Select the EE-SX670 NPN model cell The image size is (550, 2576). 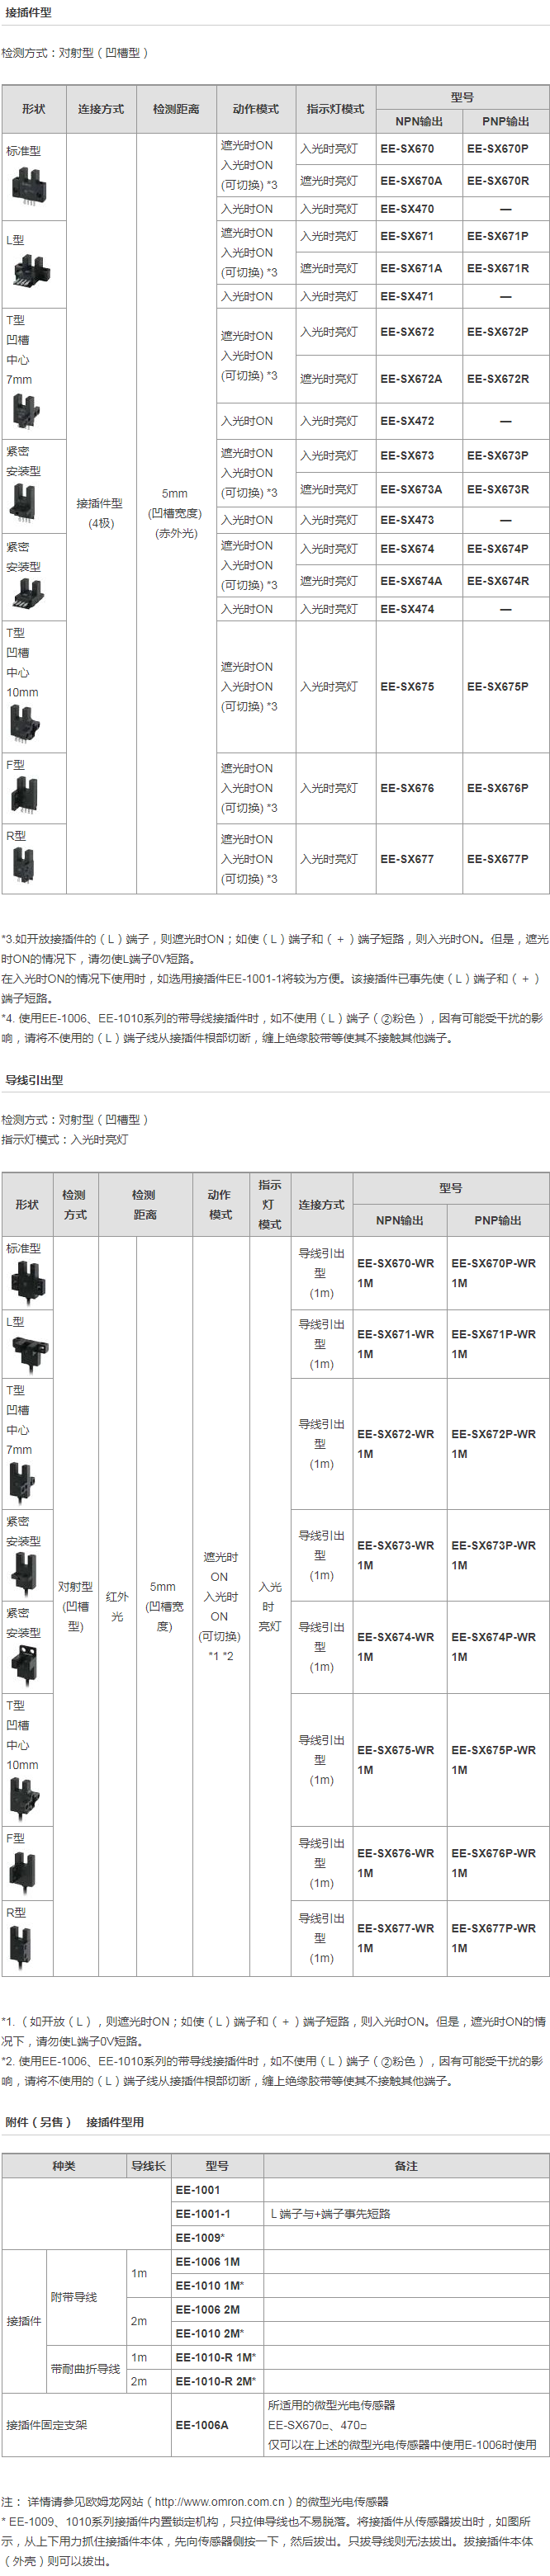tap(419, 148)
